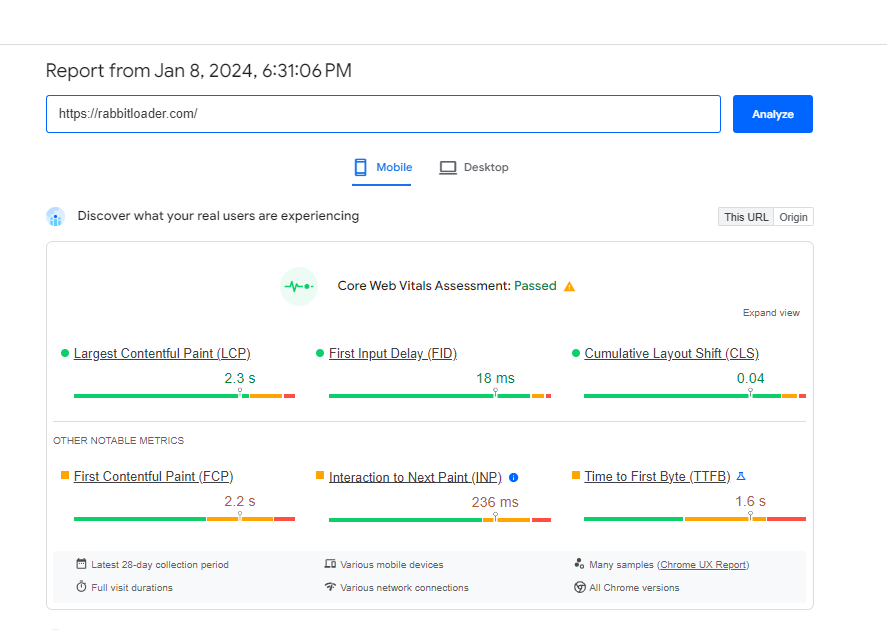Click the stopwatch icon beside Full visit durations
Viewport: 887px width, 630px height.
[x=81, y=588]
